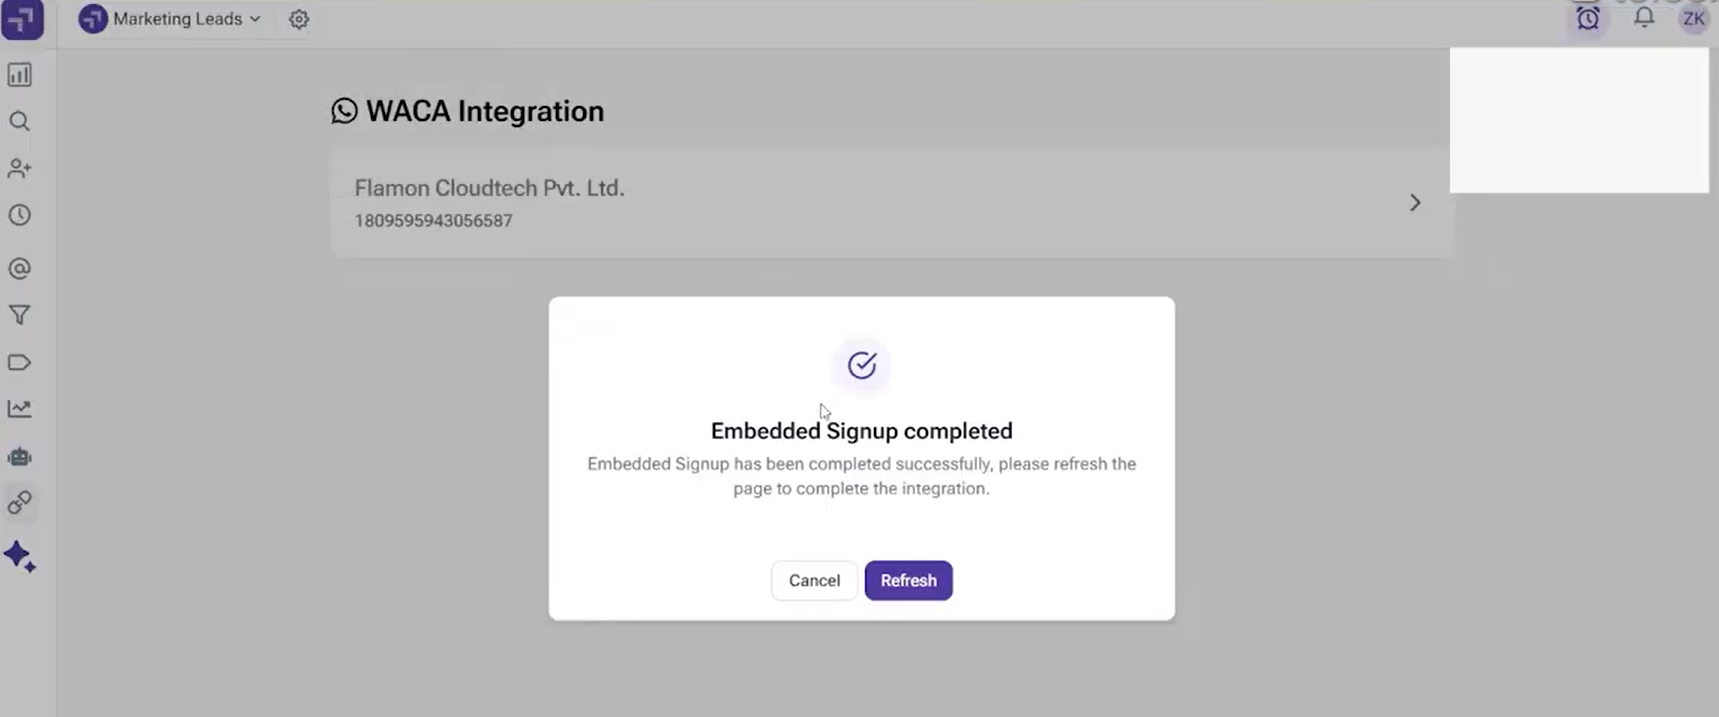Open workspace settings via the gear icon

[298, 19]
